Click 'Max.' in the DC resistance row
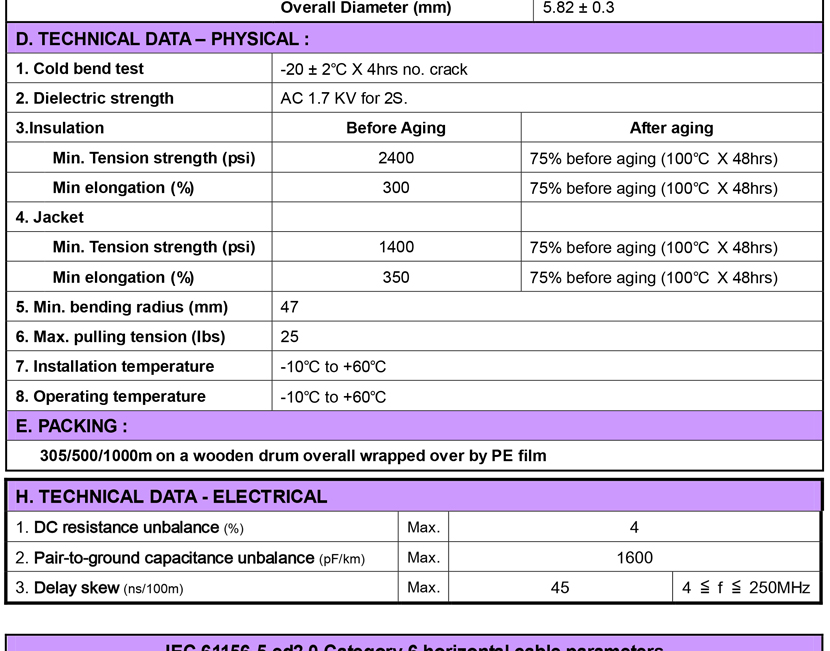Viewport: 830px width, 651px height. (x=423, y=527)
